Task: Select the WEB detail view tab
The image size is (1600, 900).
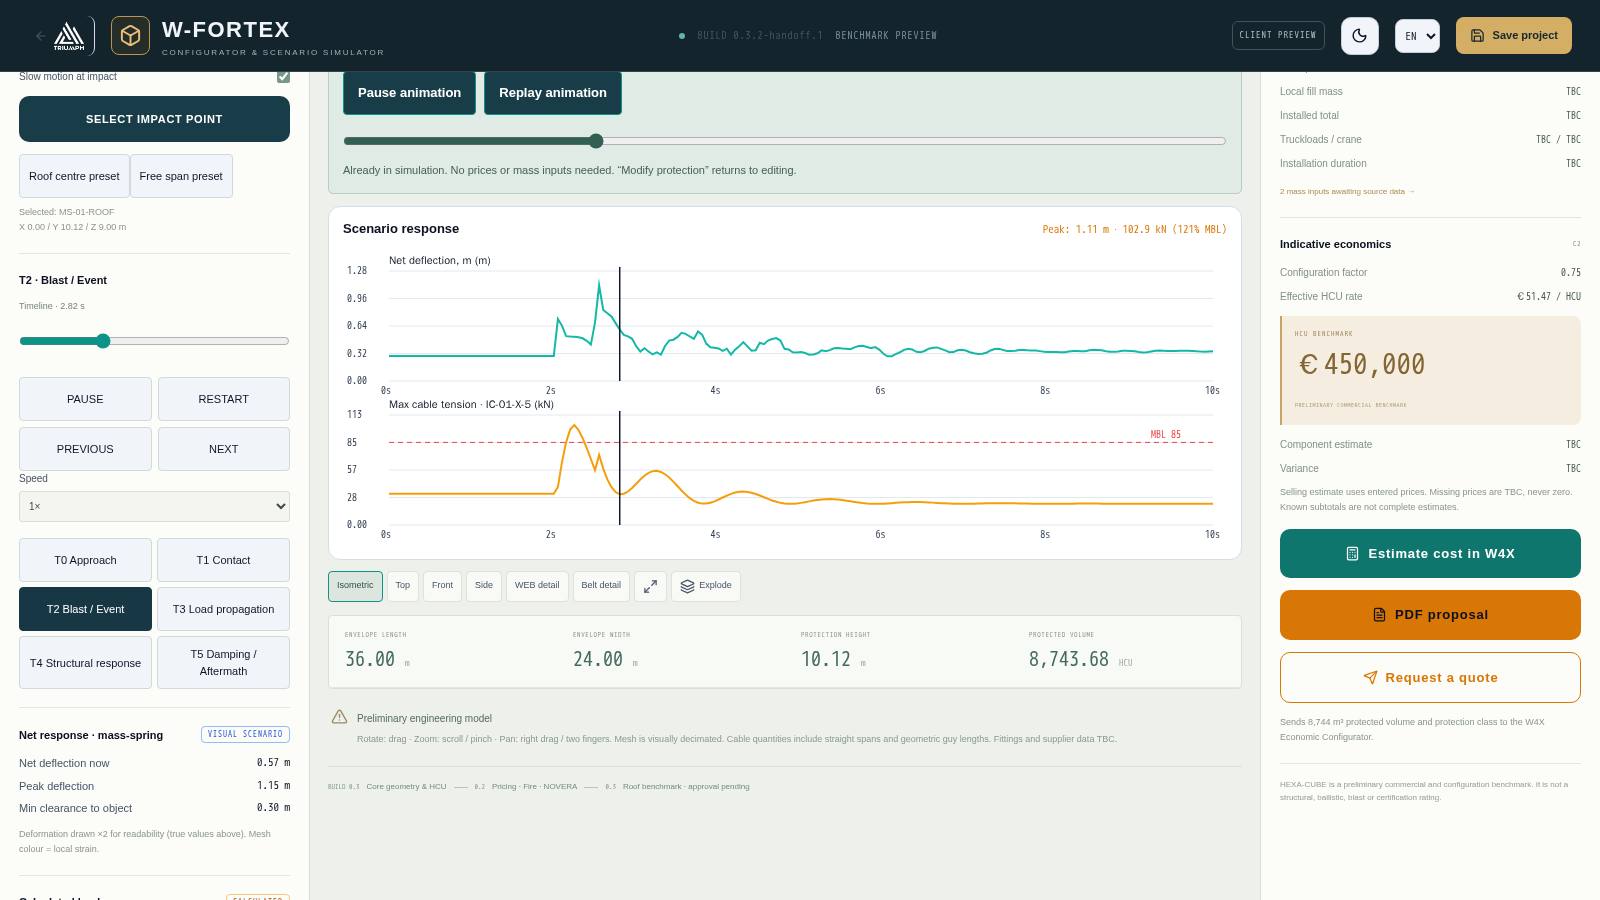Action: 537,586
